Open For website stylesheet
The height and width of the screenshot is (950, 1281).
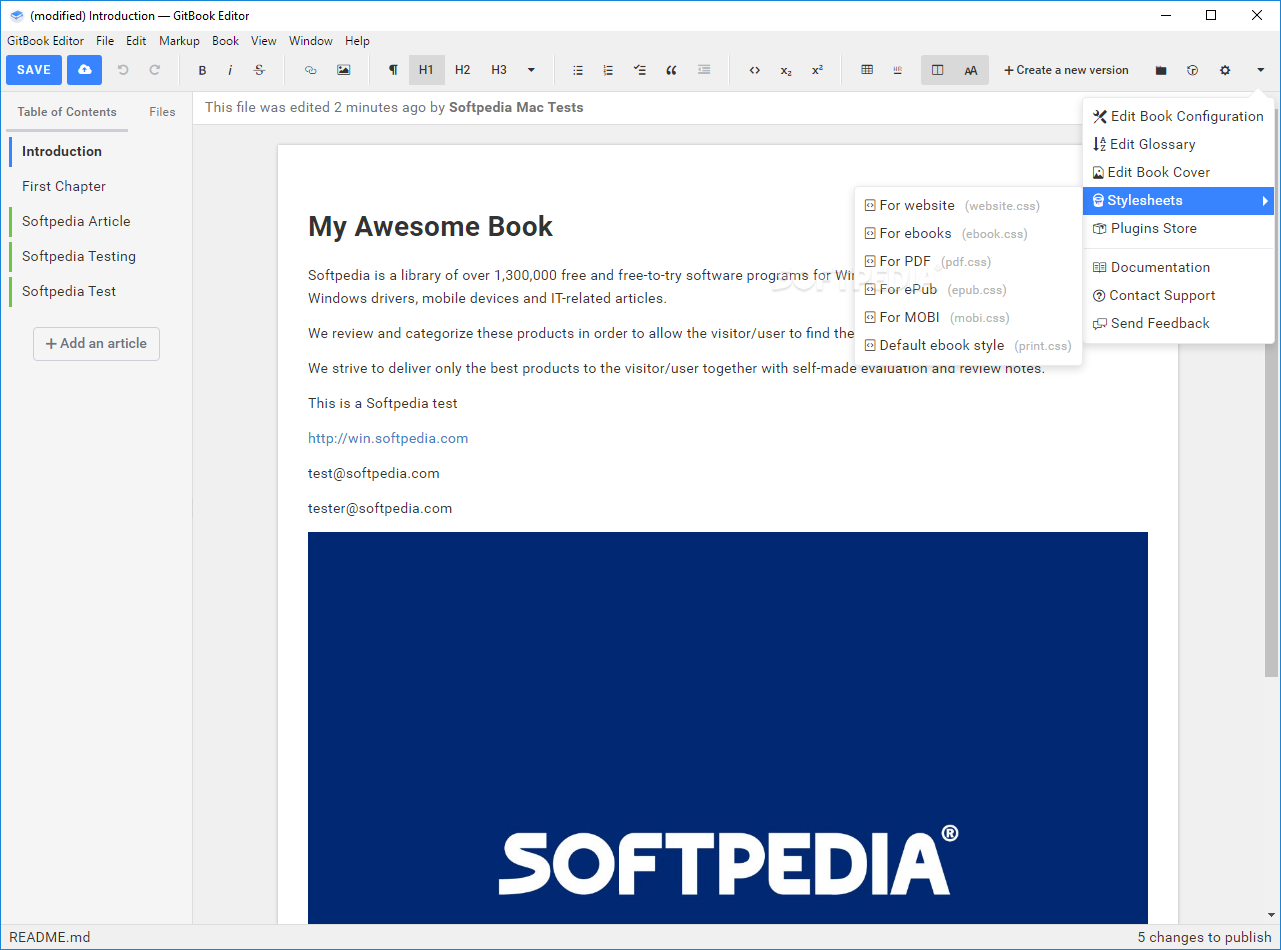point(968,205)
